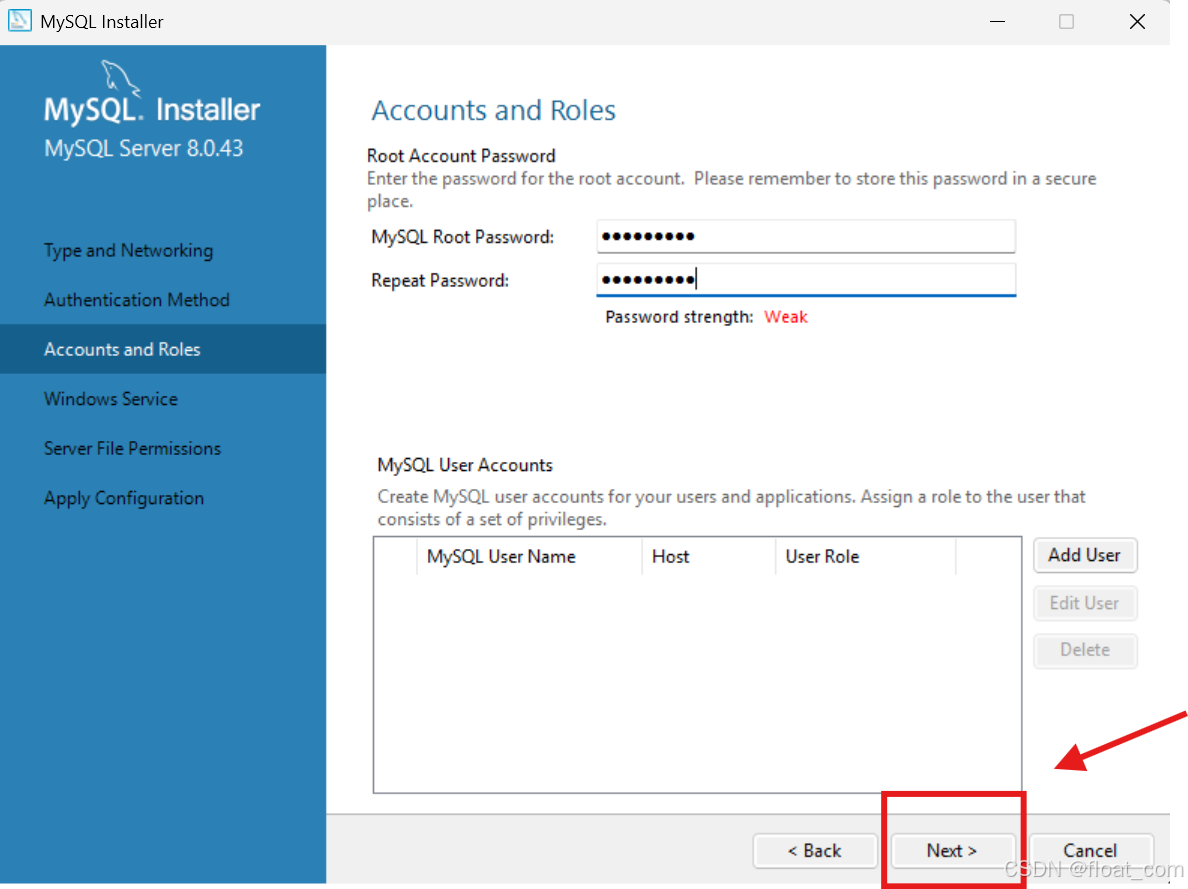Click the Edit User button
The height and width of the screenshot is (889, 1188).
click(x=1084, y=603)
